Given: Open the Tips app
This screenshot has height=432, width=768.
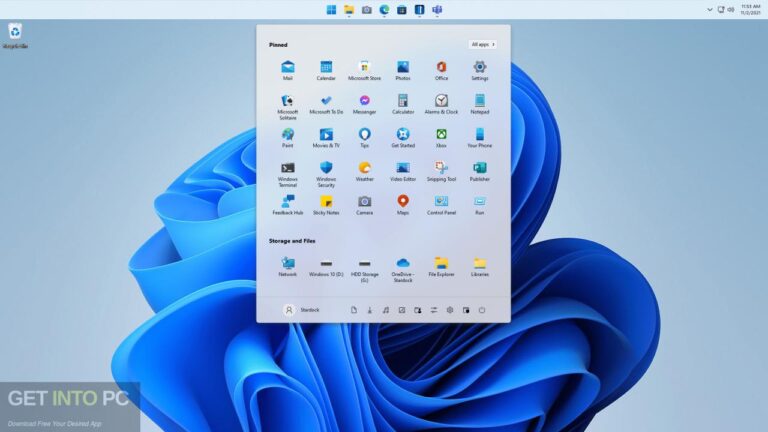Looking at the screenshot, I should tap(364, 138).
